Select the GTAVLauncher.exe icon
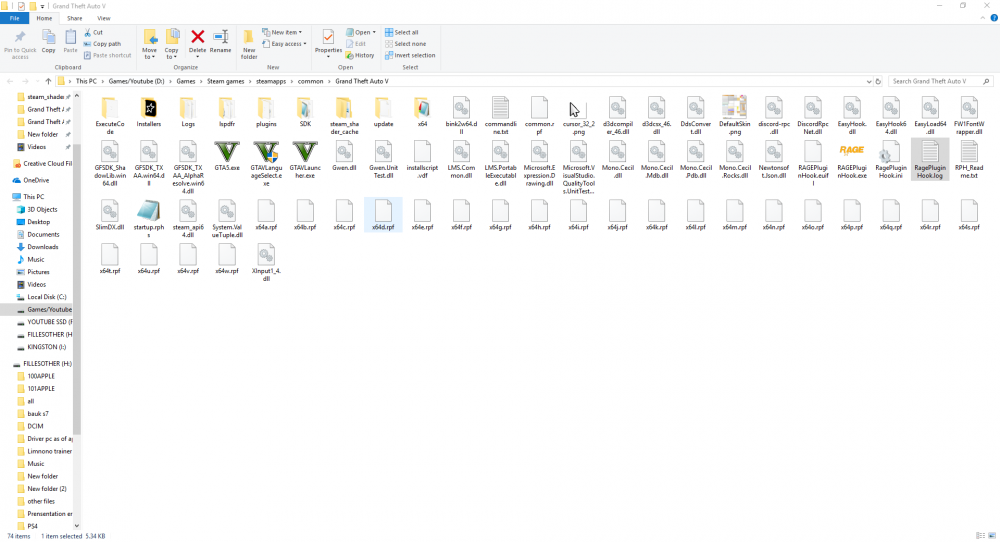This screenshot has height=542, width=1000. pyautogui.click(x=304, y=152)
